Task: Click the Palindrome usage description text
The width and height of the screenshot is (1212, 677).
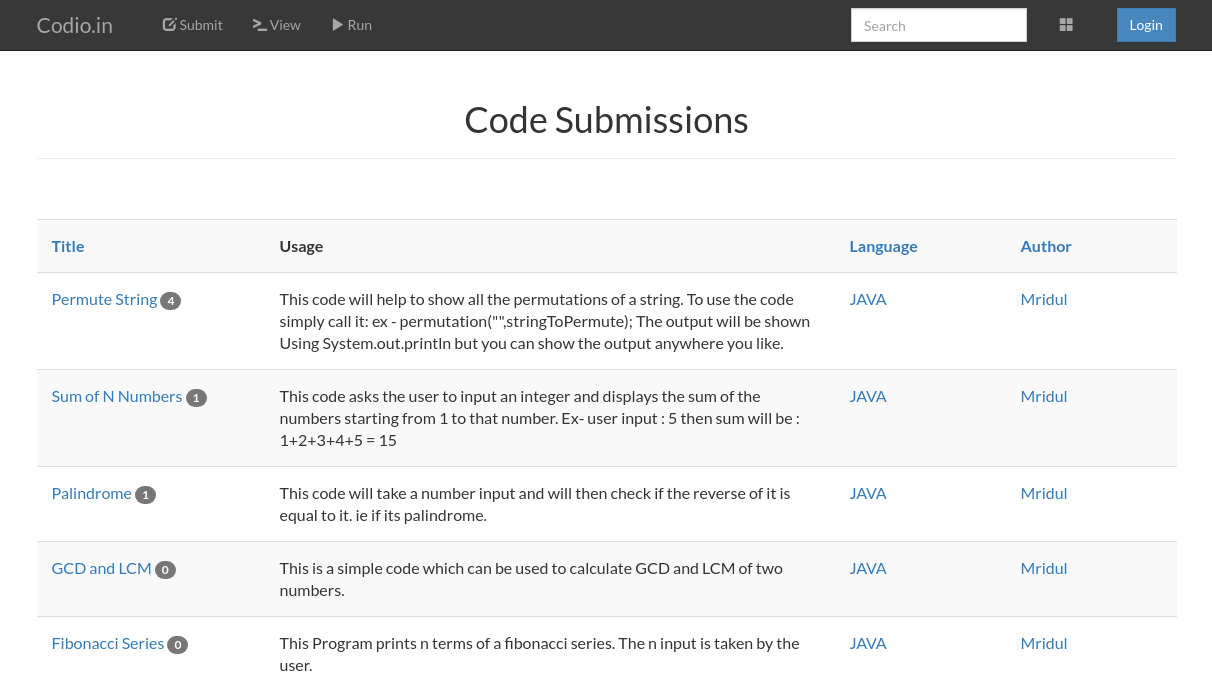Action: click(x=535, y=504)
